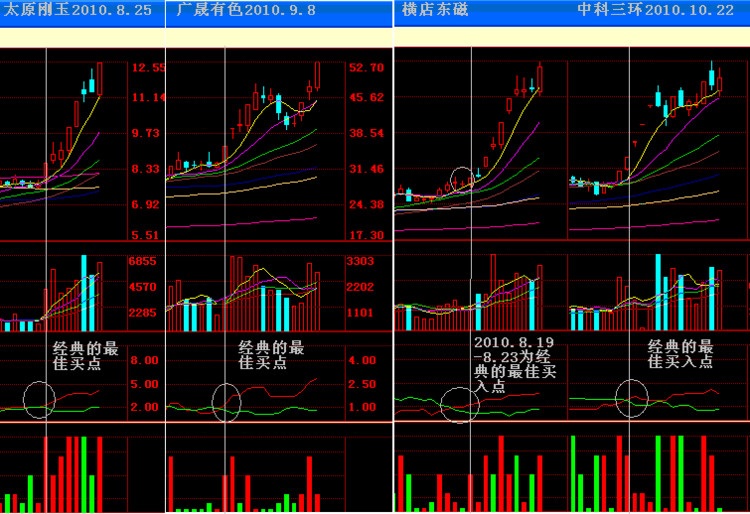Click the 横店东磁 chart title

pyautogui.click(x=435, y=10)
